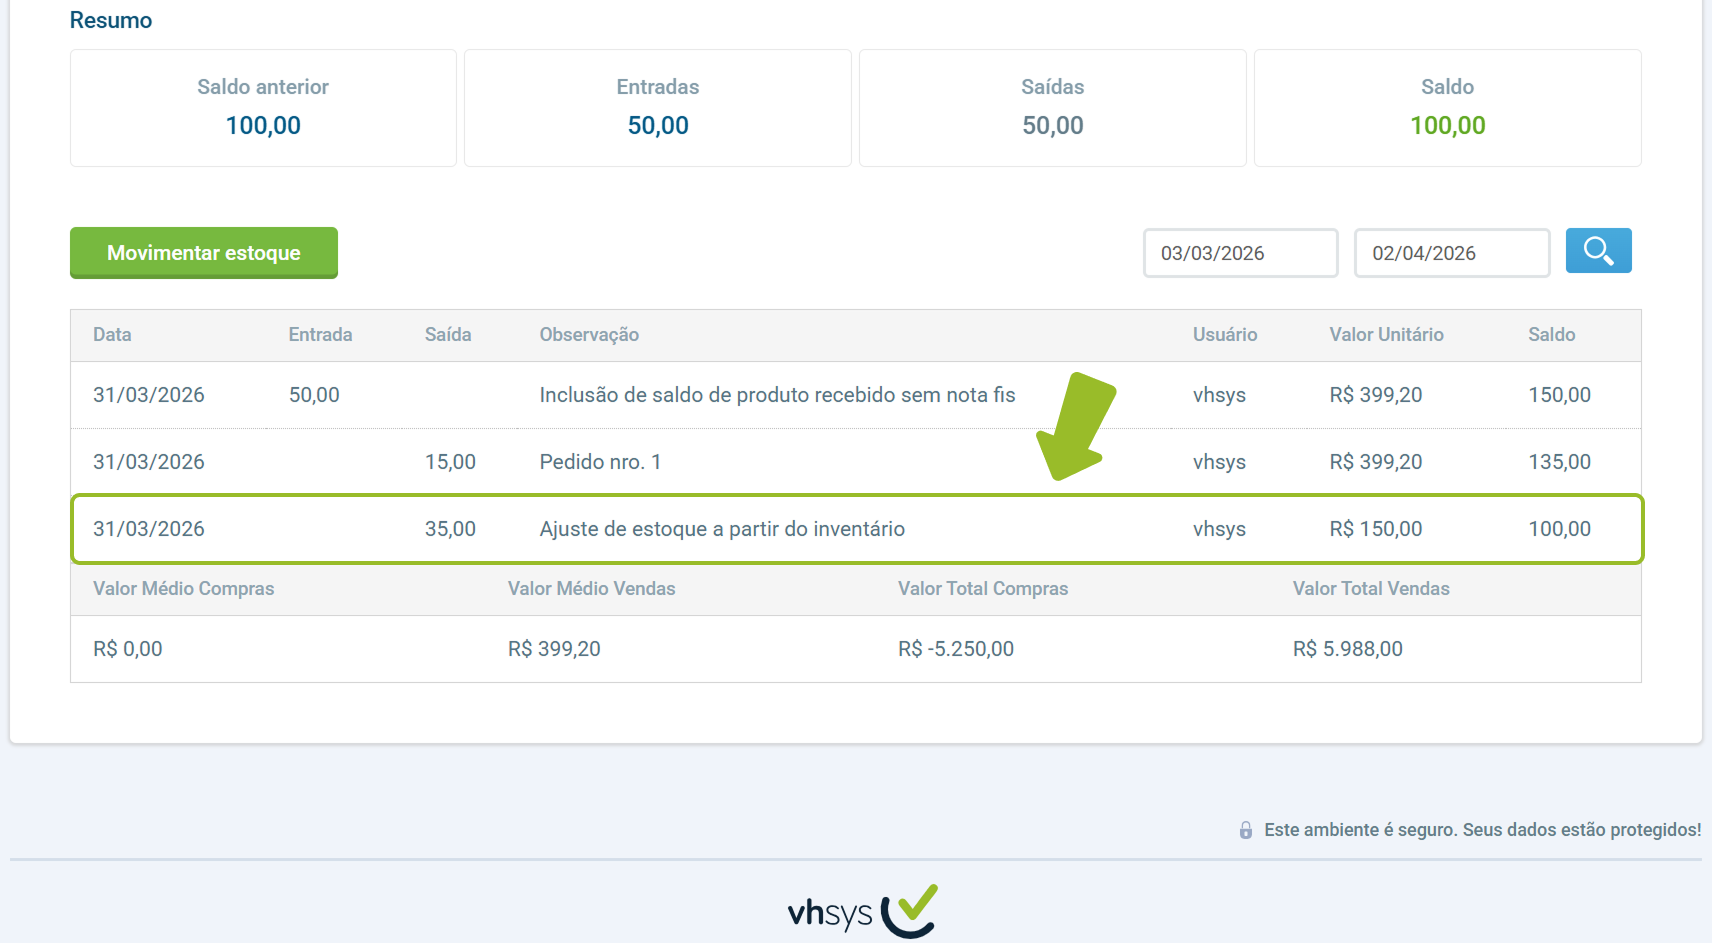This screenshot has width=1712, height=943.
Task: Click the vhsys logo in footer
Action: tap(862, 911)
